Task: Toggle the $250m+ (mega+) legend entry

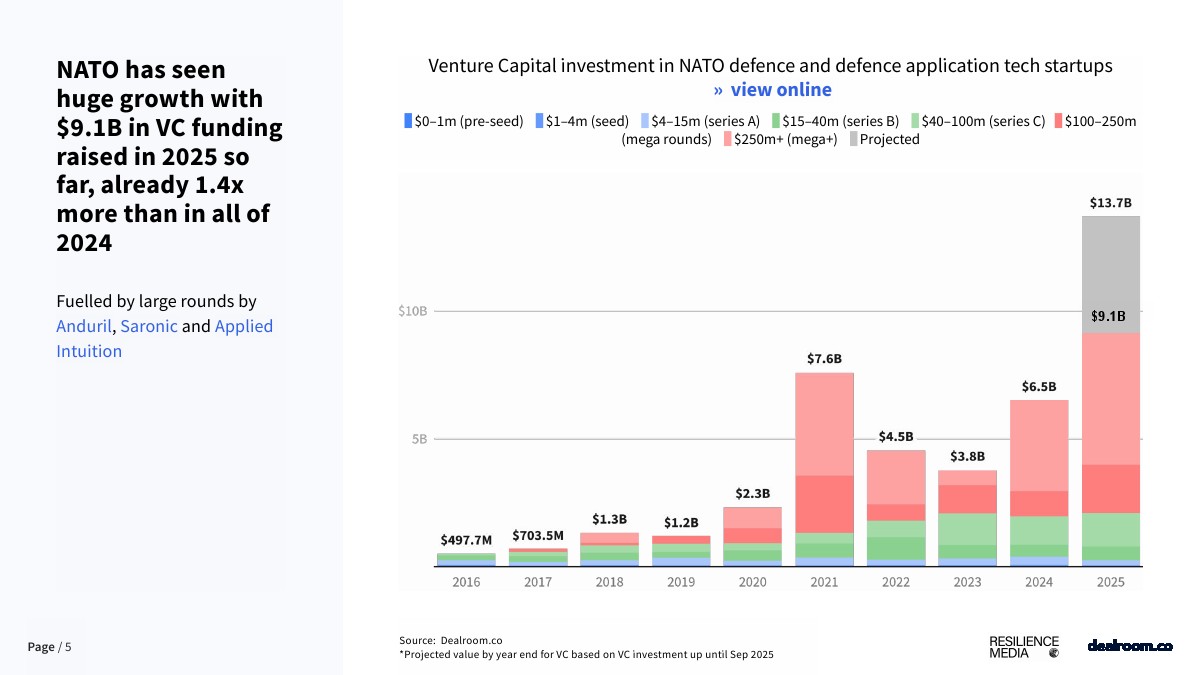Action: (785, 139)
